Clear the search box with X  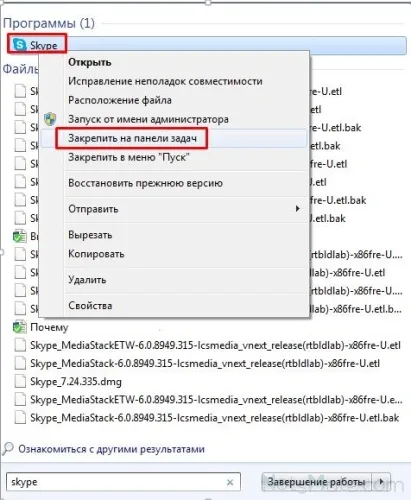click(230, 482)
